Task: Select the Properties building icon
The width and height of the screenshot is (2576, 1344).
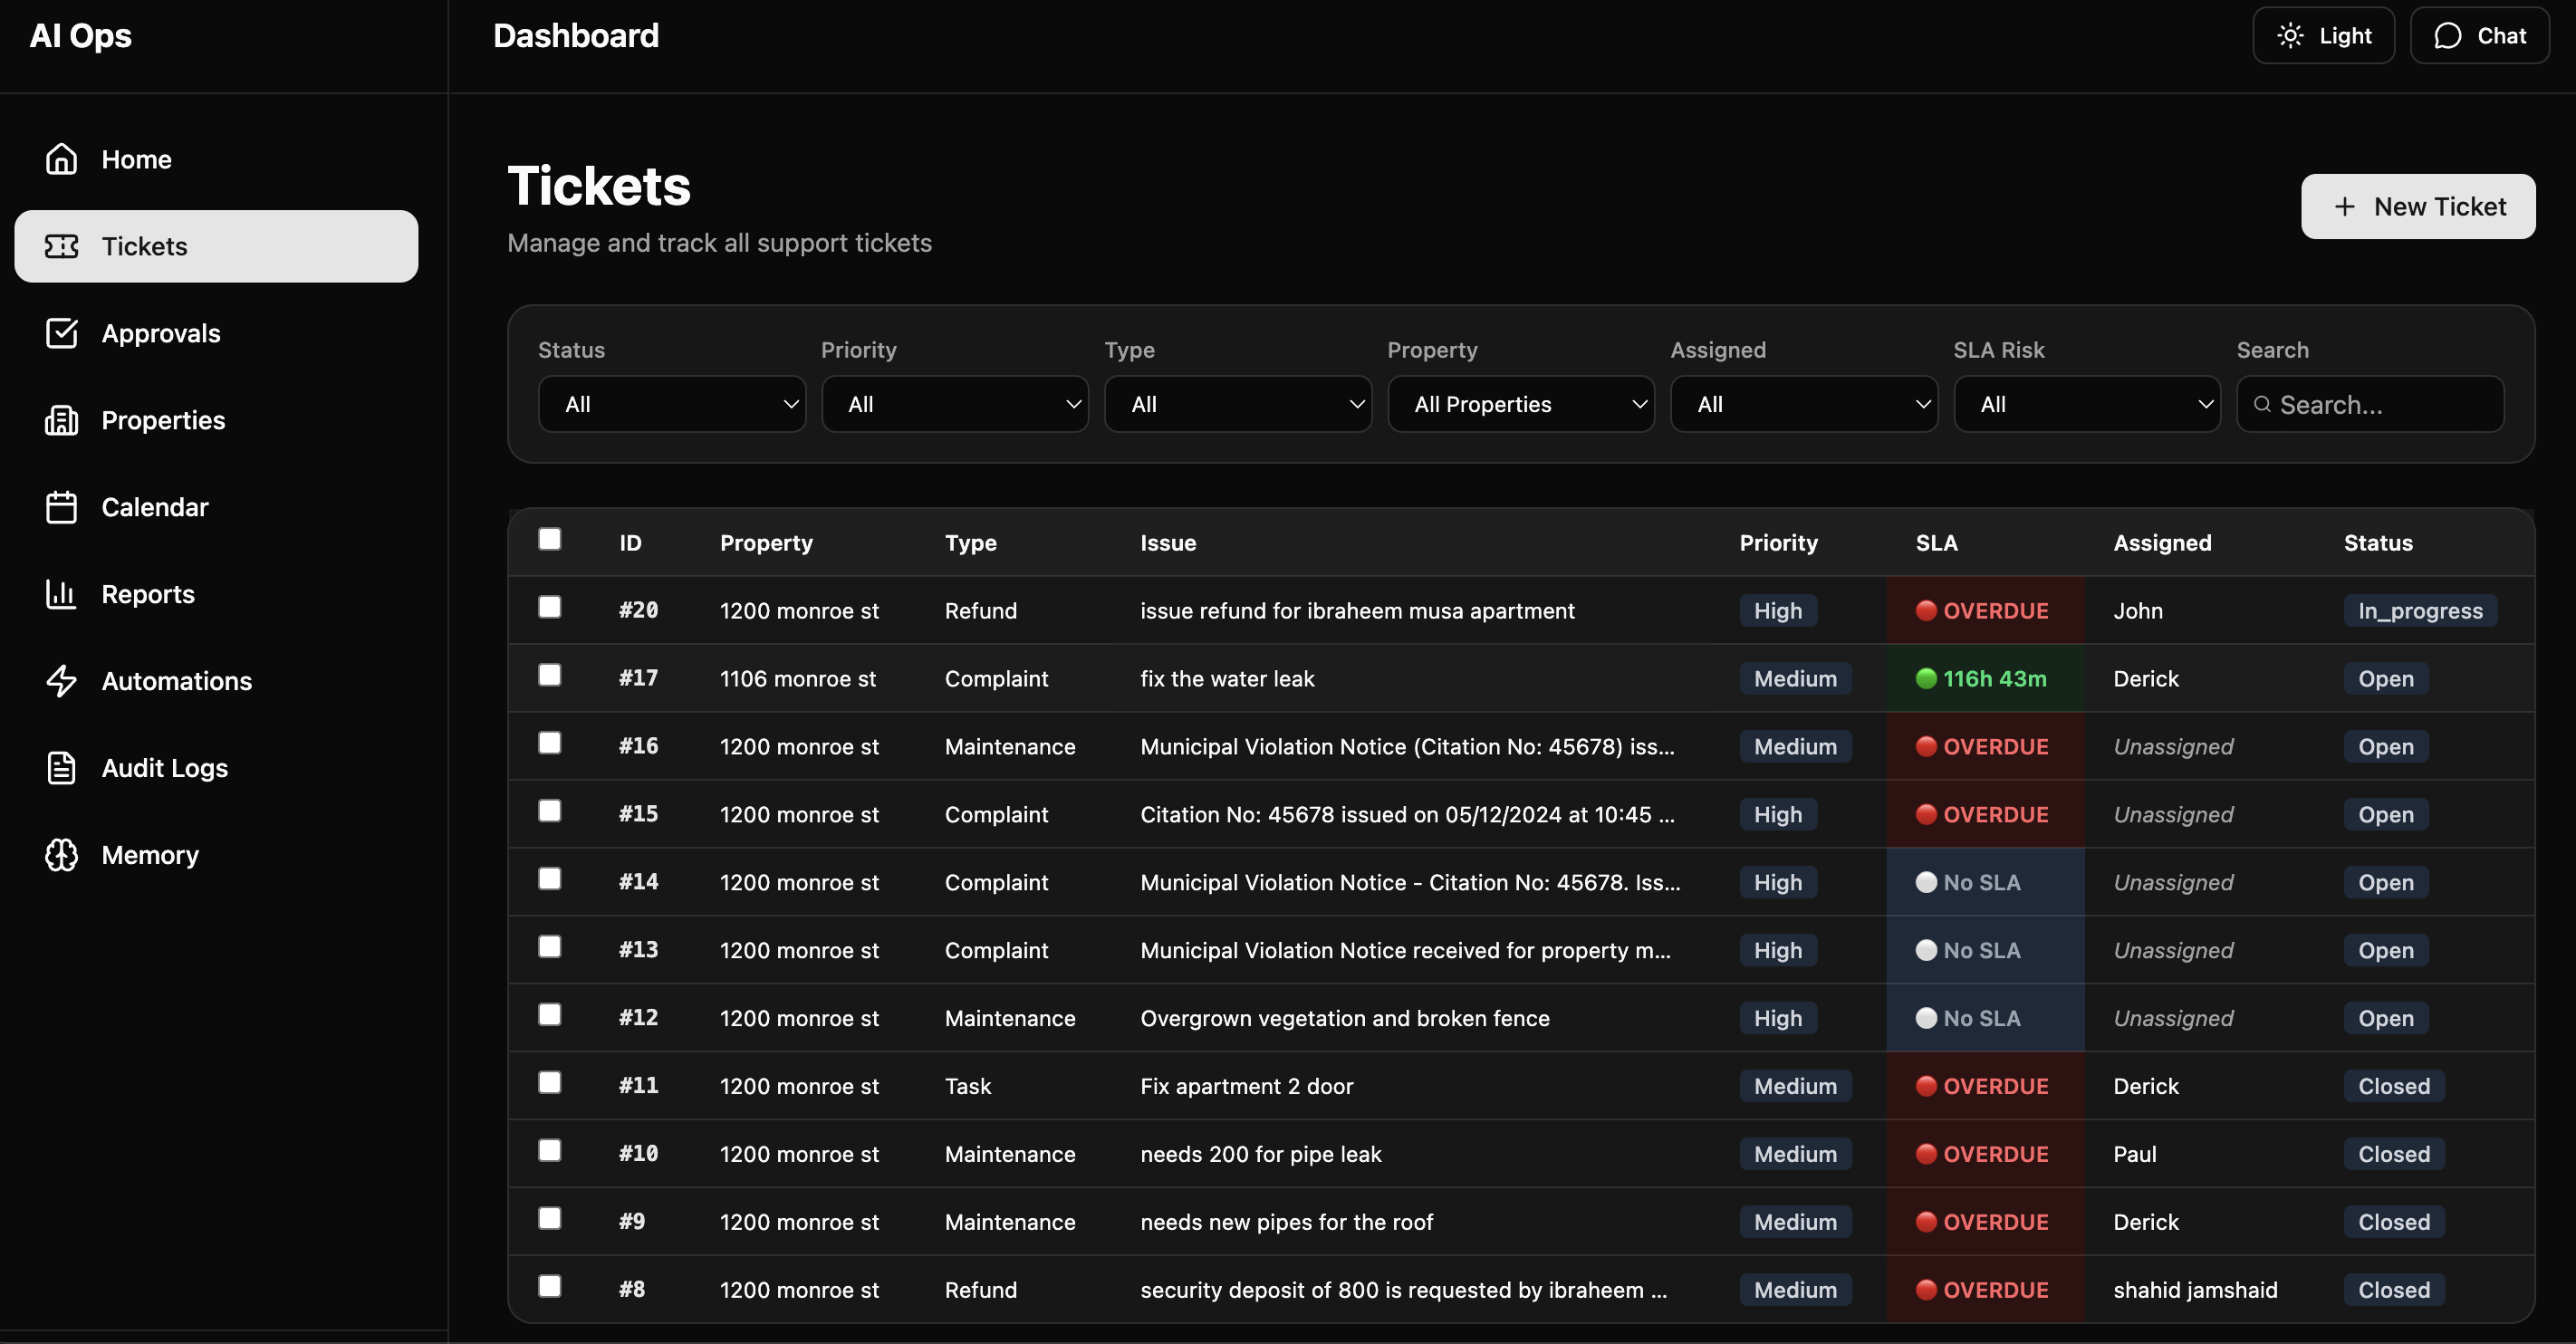Action: click(61, 420)
